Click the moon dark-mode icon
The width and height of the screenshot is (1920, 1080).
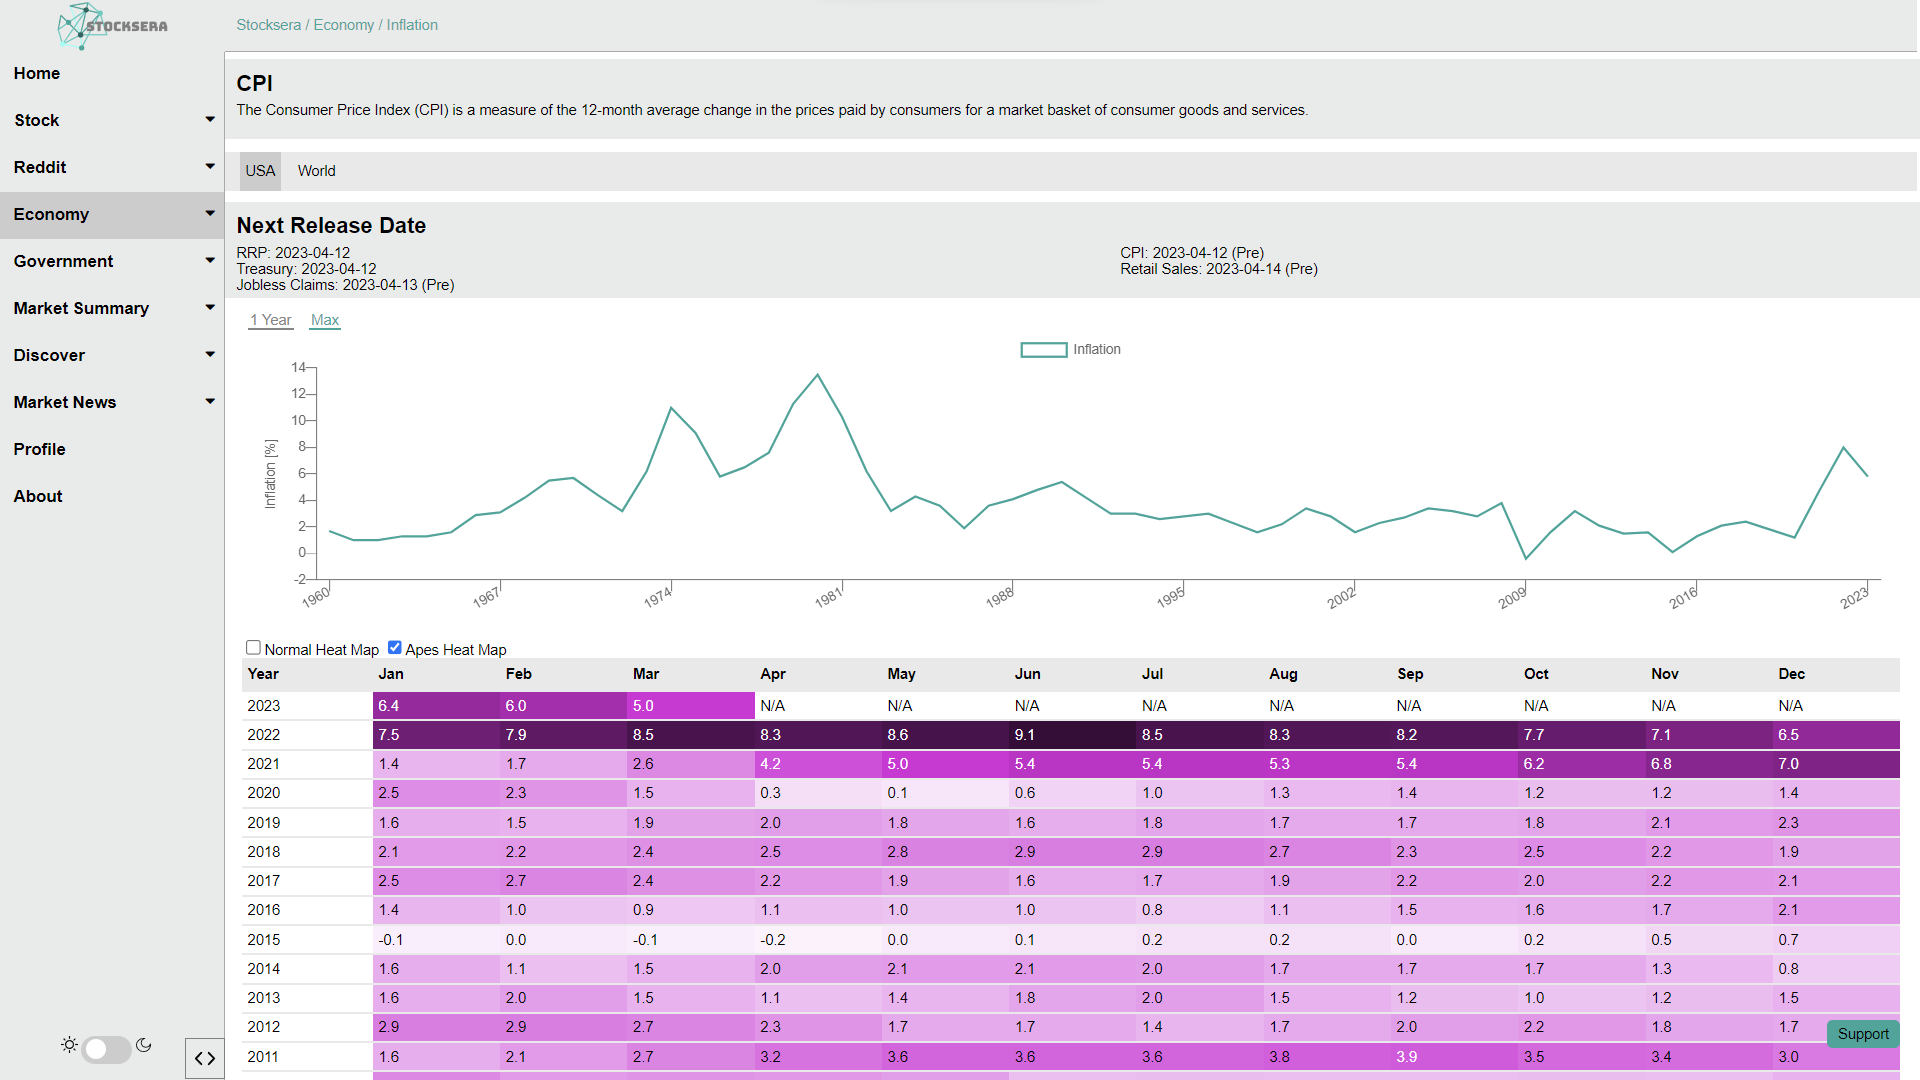click(144, 1045)
